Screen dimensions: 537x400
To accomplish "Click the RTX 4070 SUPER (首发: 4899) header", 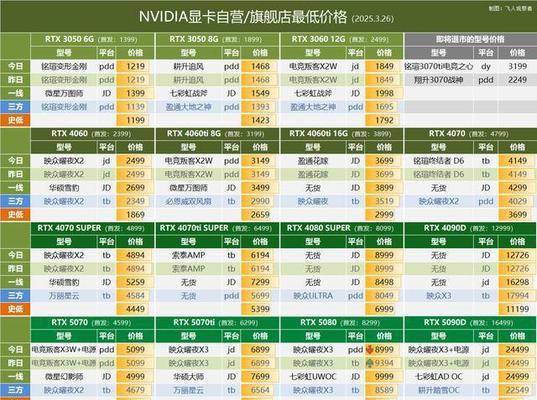I will click(x=92, y=228).
